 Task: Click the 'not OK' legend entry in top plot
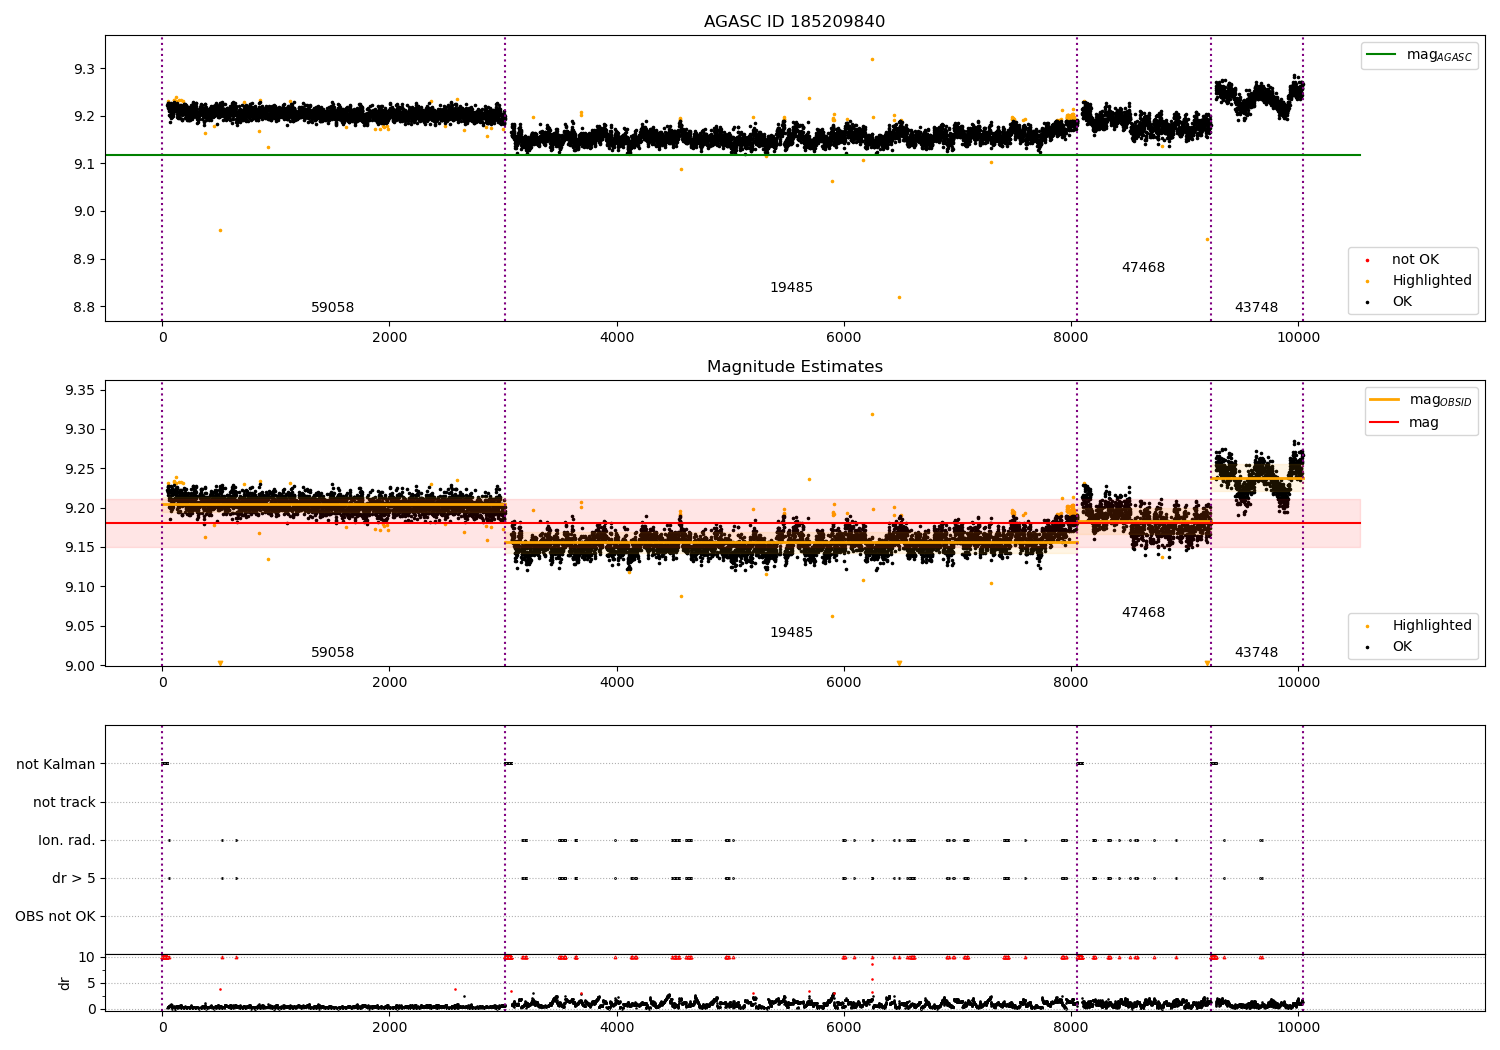click(1415, 260)
